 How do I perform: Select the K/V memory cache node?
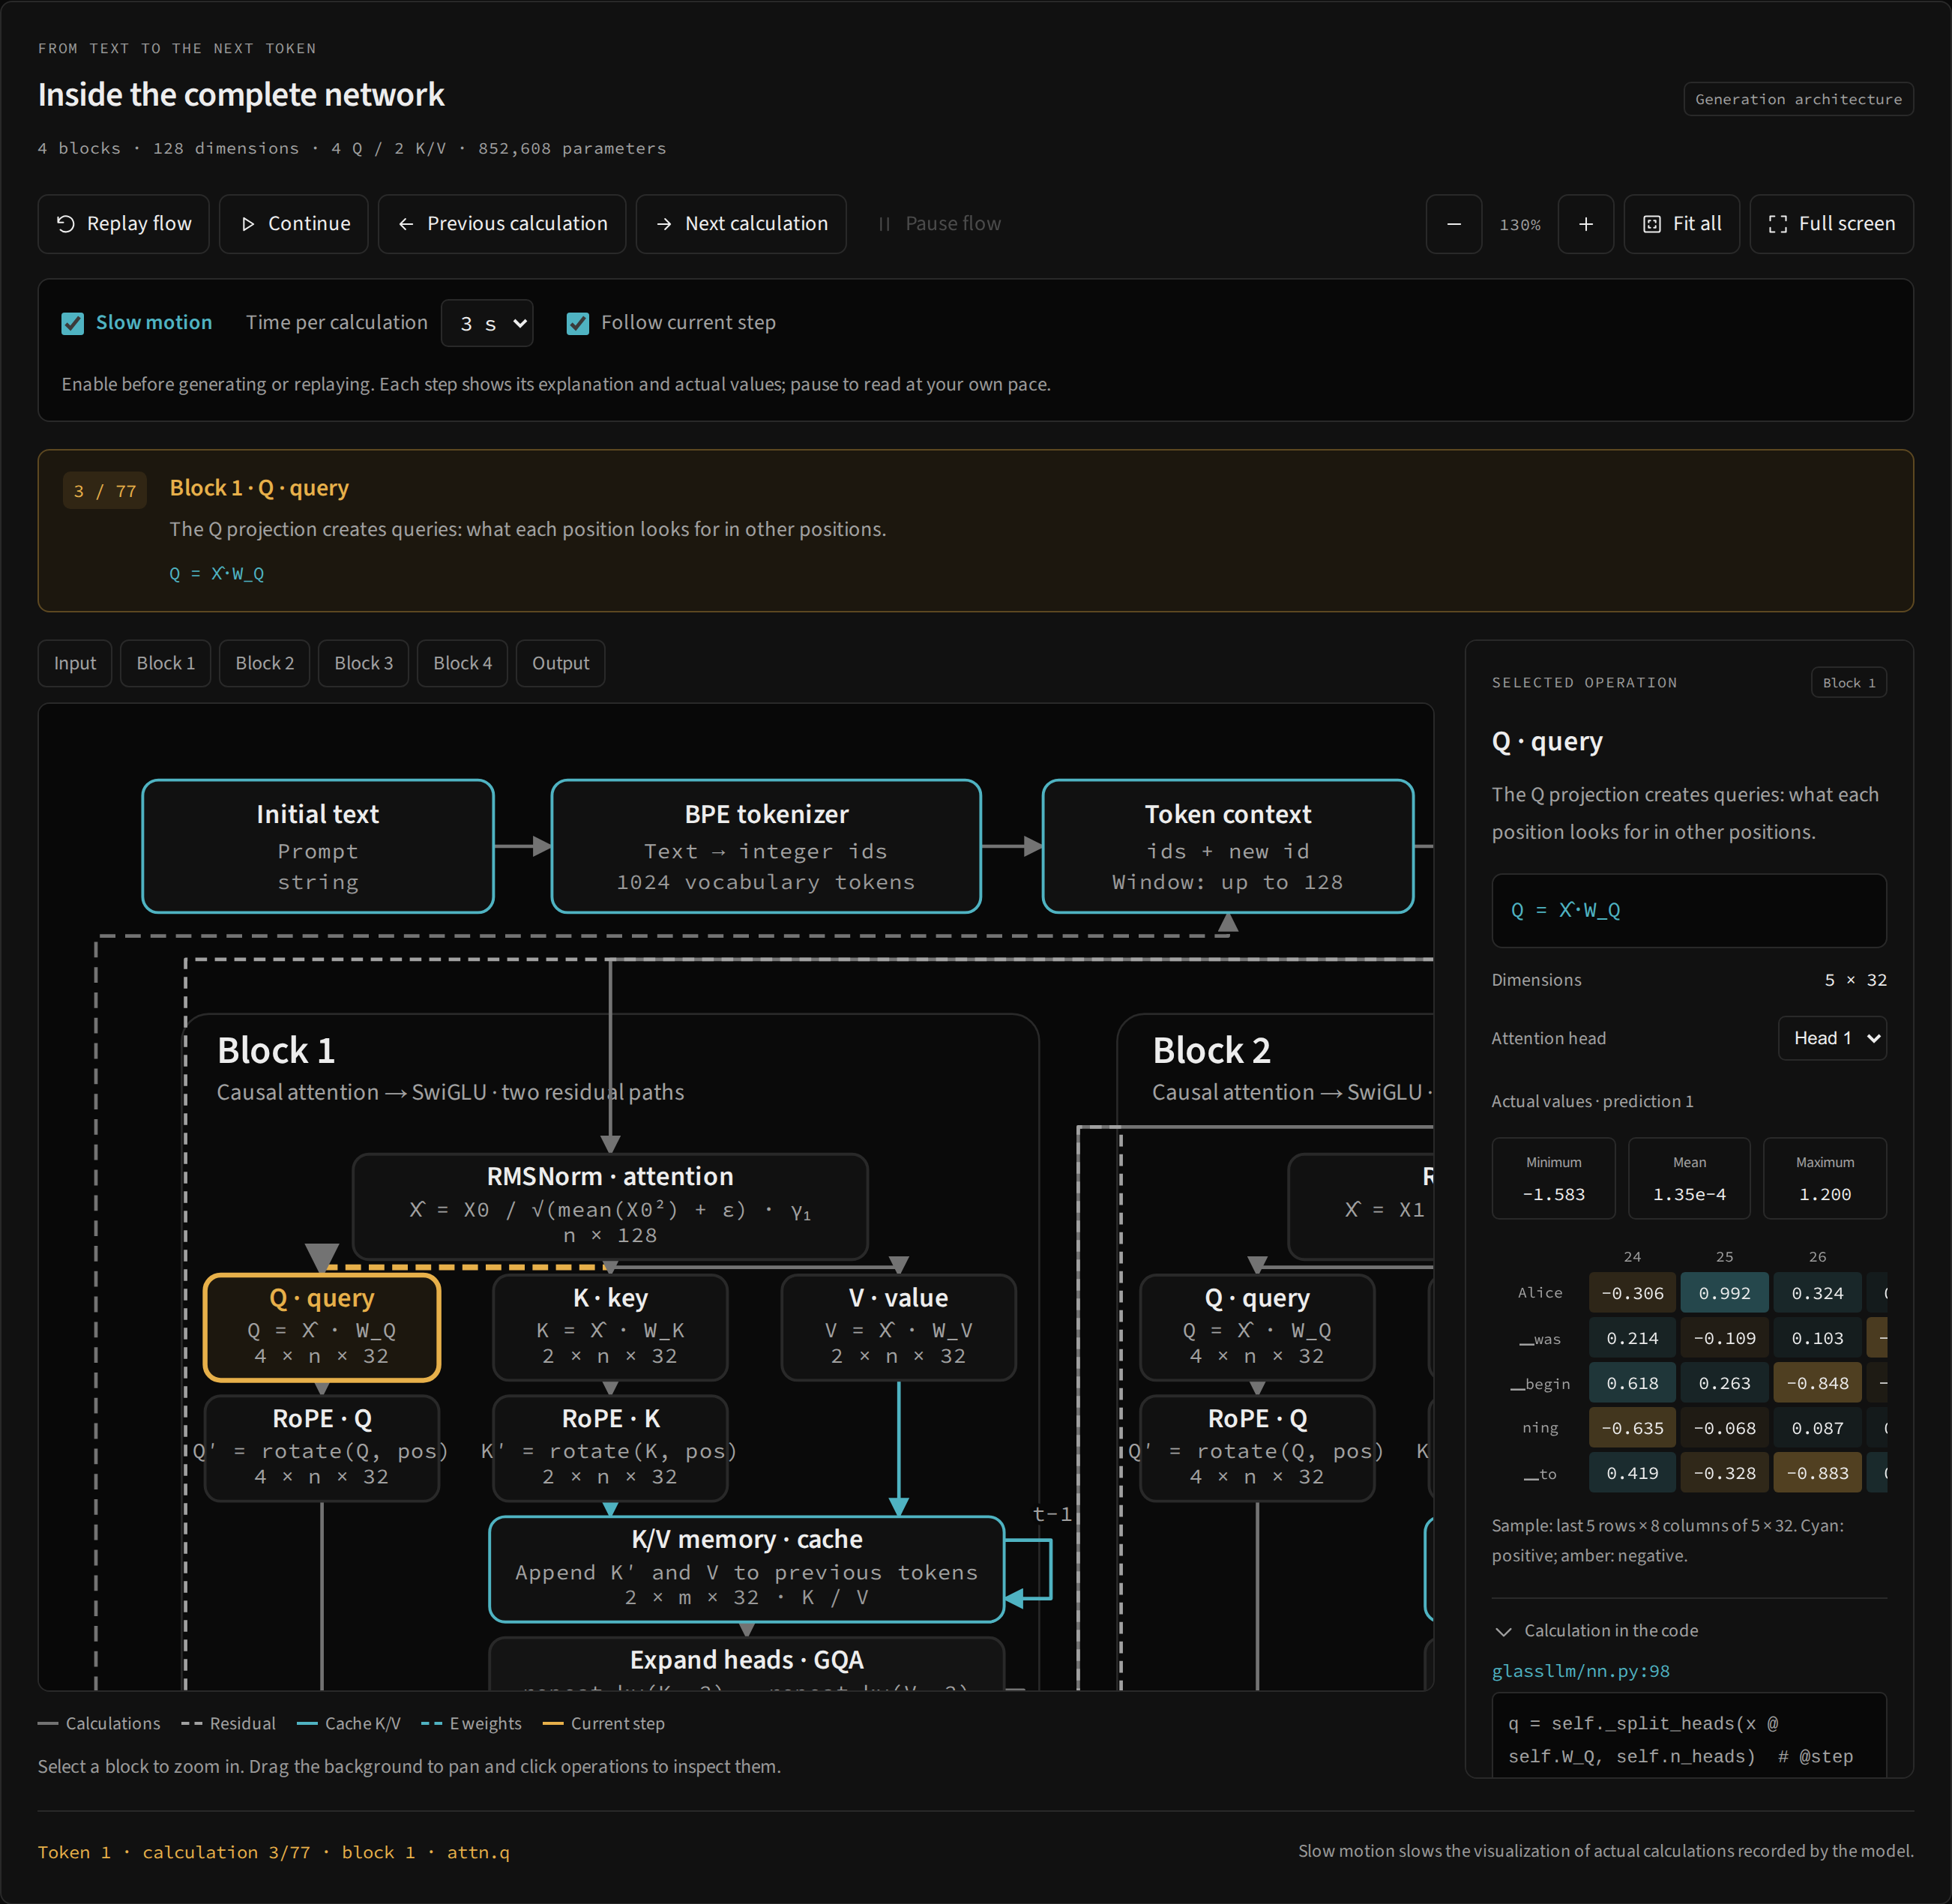(x=747, y=1569)
